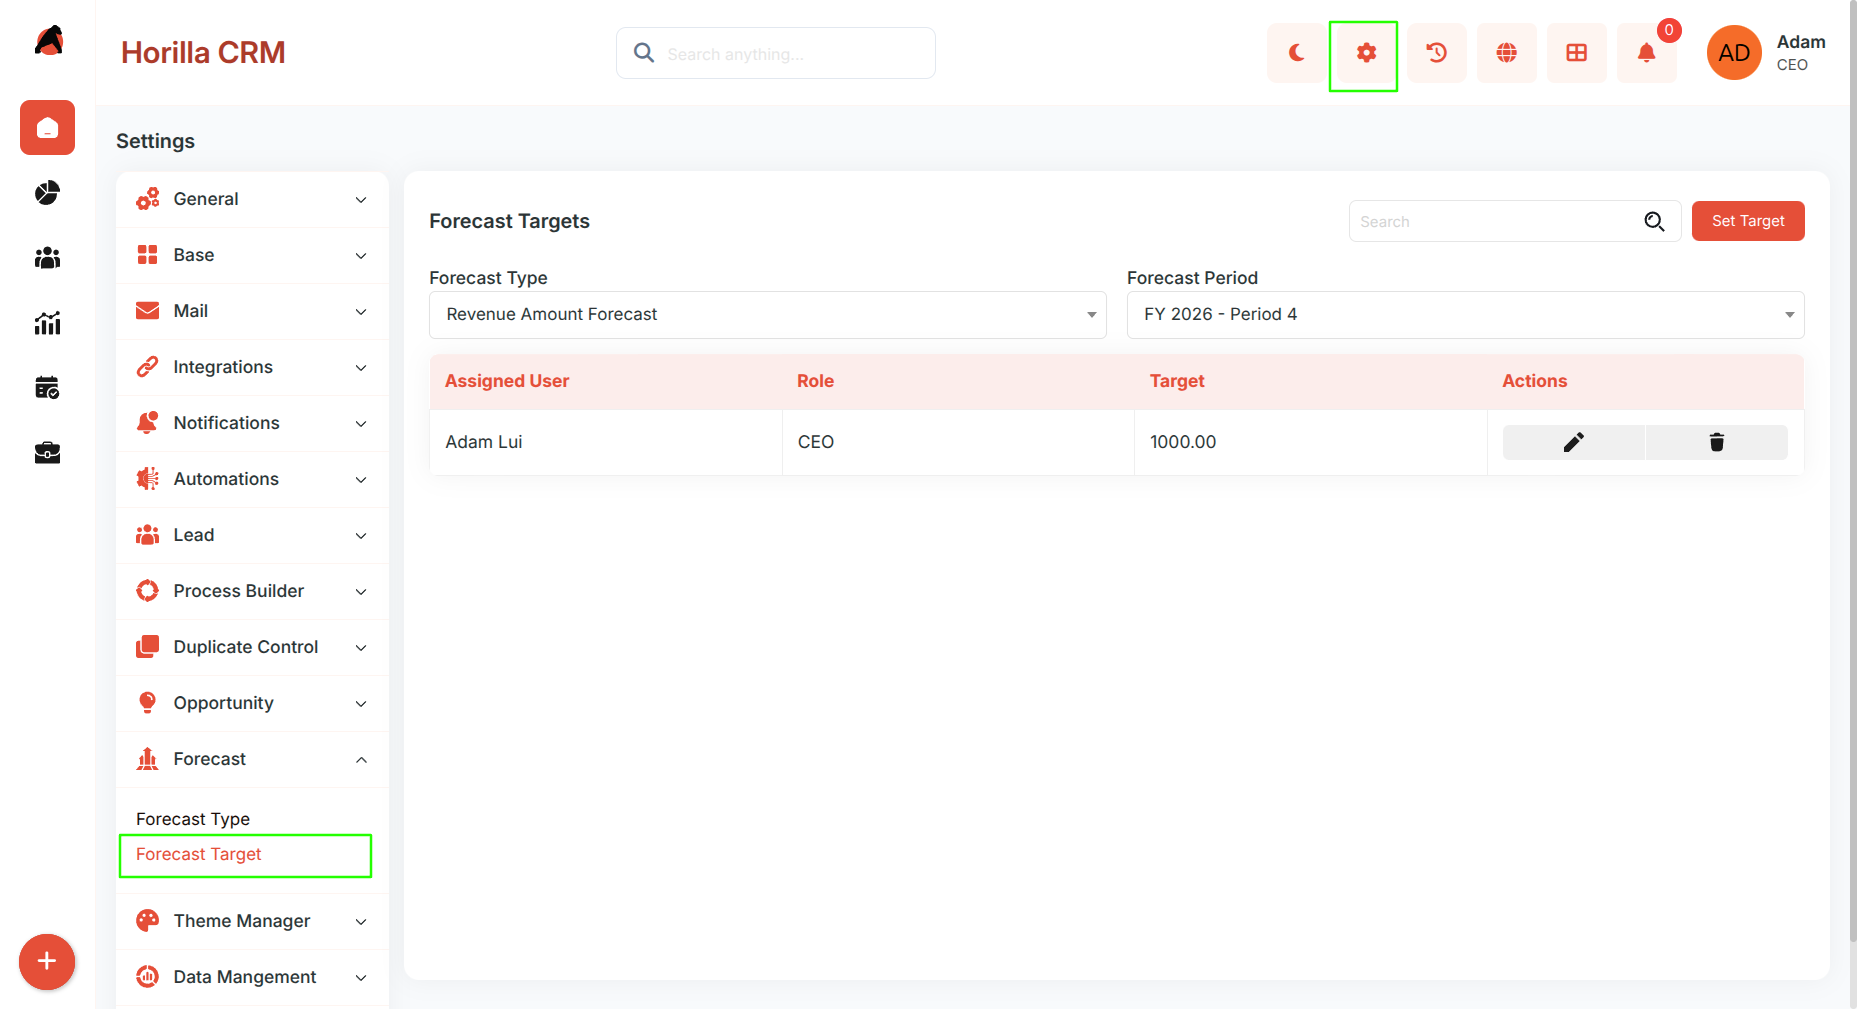Open notifications bell icon
Viewport: 1857px width, 1009px height.
pyautogui.click(x=1646, y=53)
